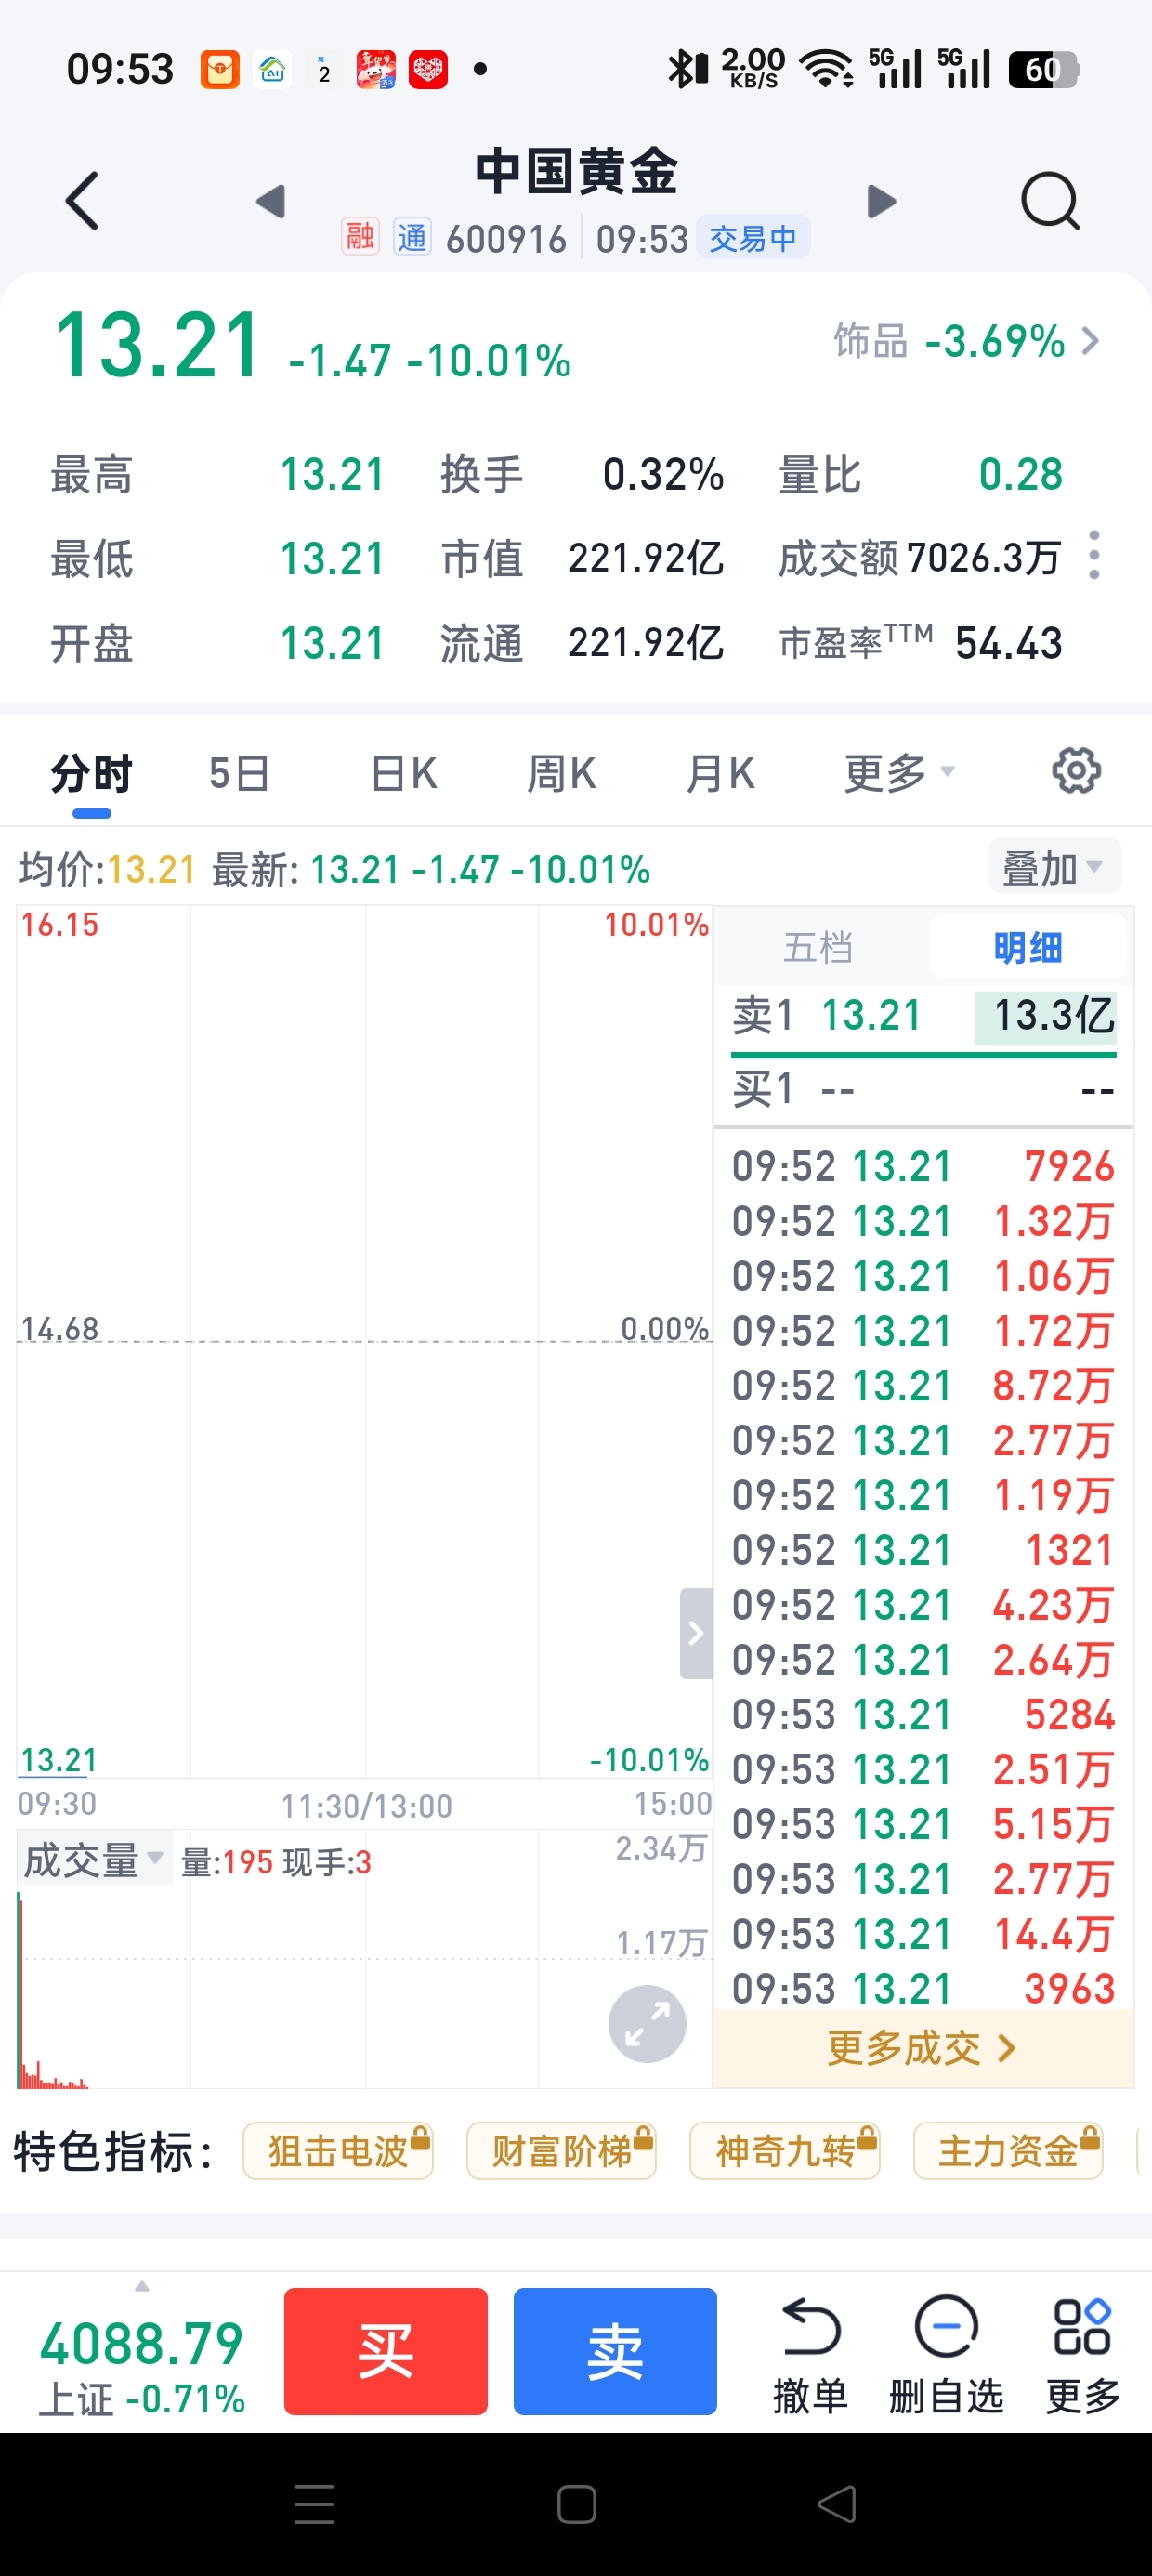
Task: Tap trade row with volume 8.72万
Action: (923, 1386)
